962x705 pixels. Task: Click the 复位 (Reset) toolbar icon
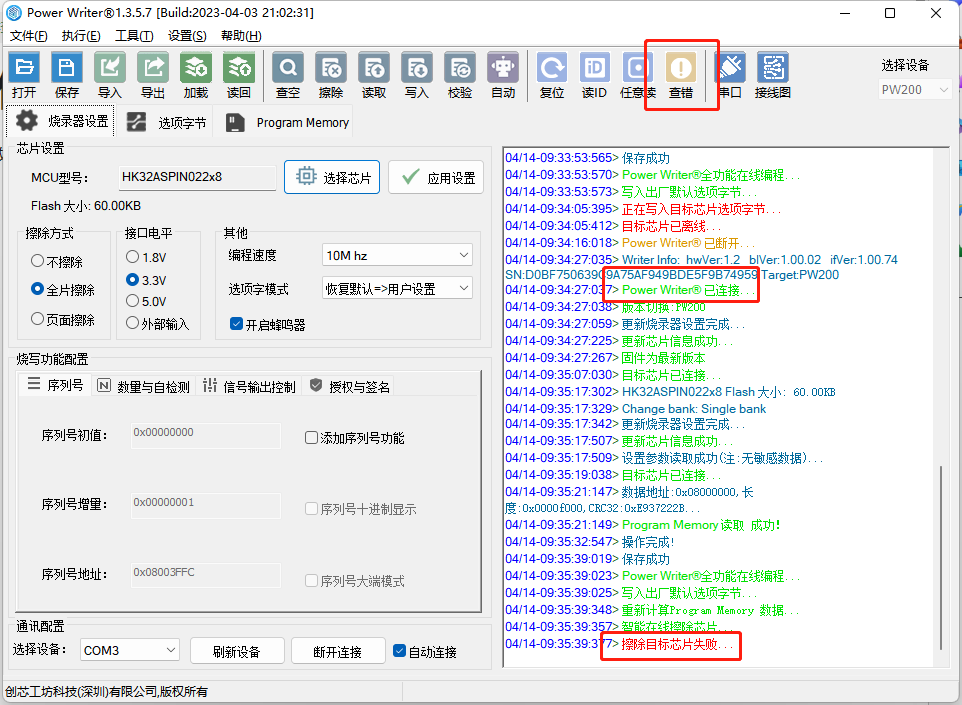click(552, 75)
